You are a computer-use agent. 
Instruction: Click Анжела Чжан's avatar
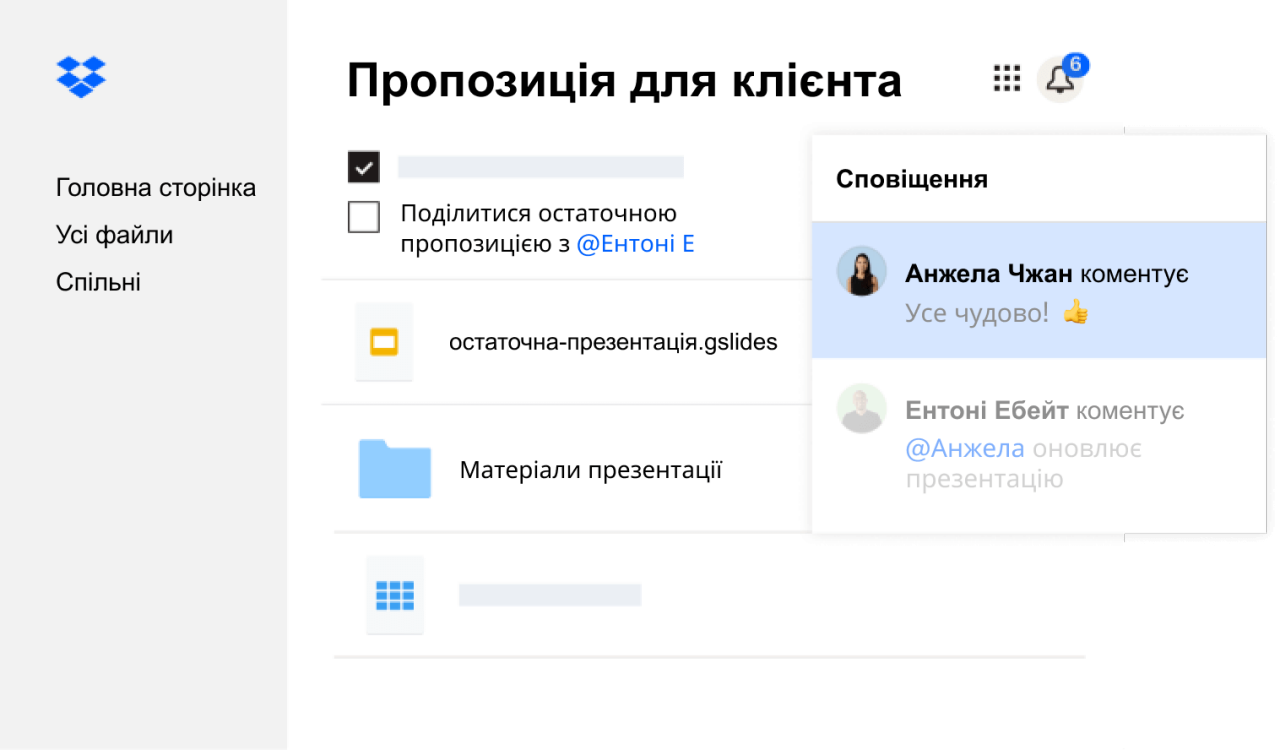click(862, 271)
